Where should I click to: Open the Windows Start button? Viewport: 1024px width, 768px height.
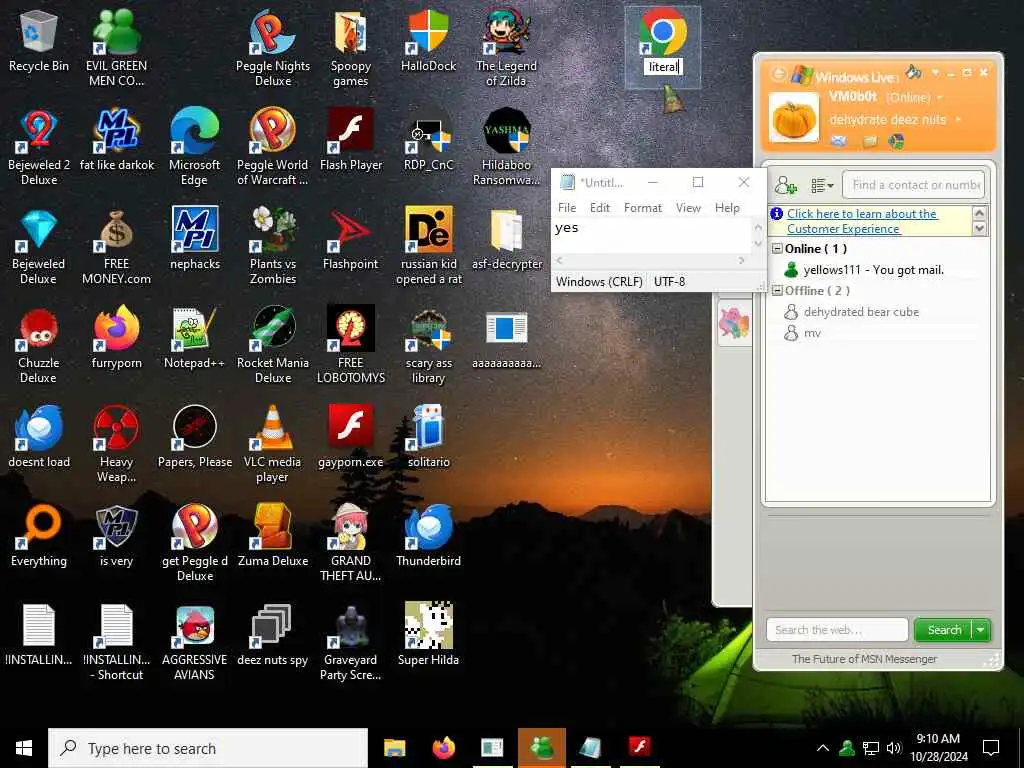tap(24, 748)
